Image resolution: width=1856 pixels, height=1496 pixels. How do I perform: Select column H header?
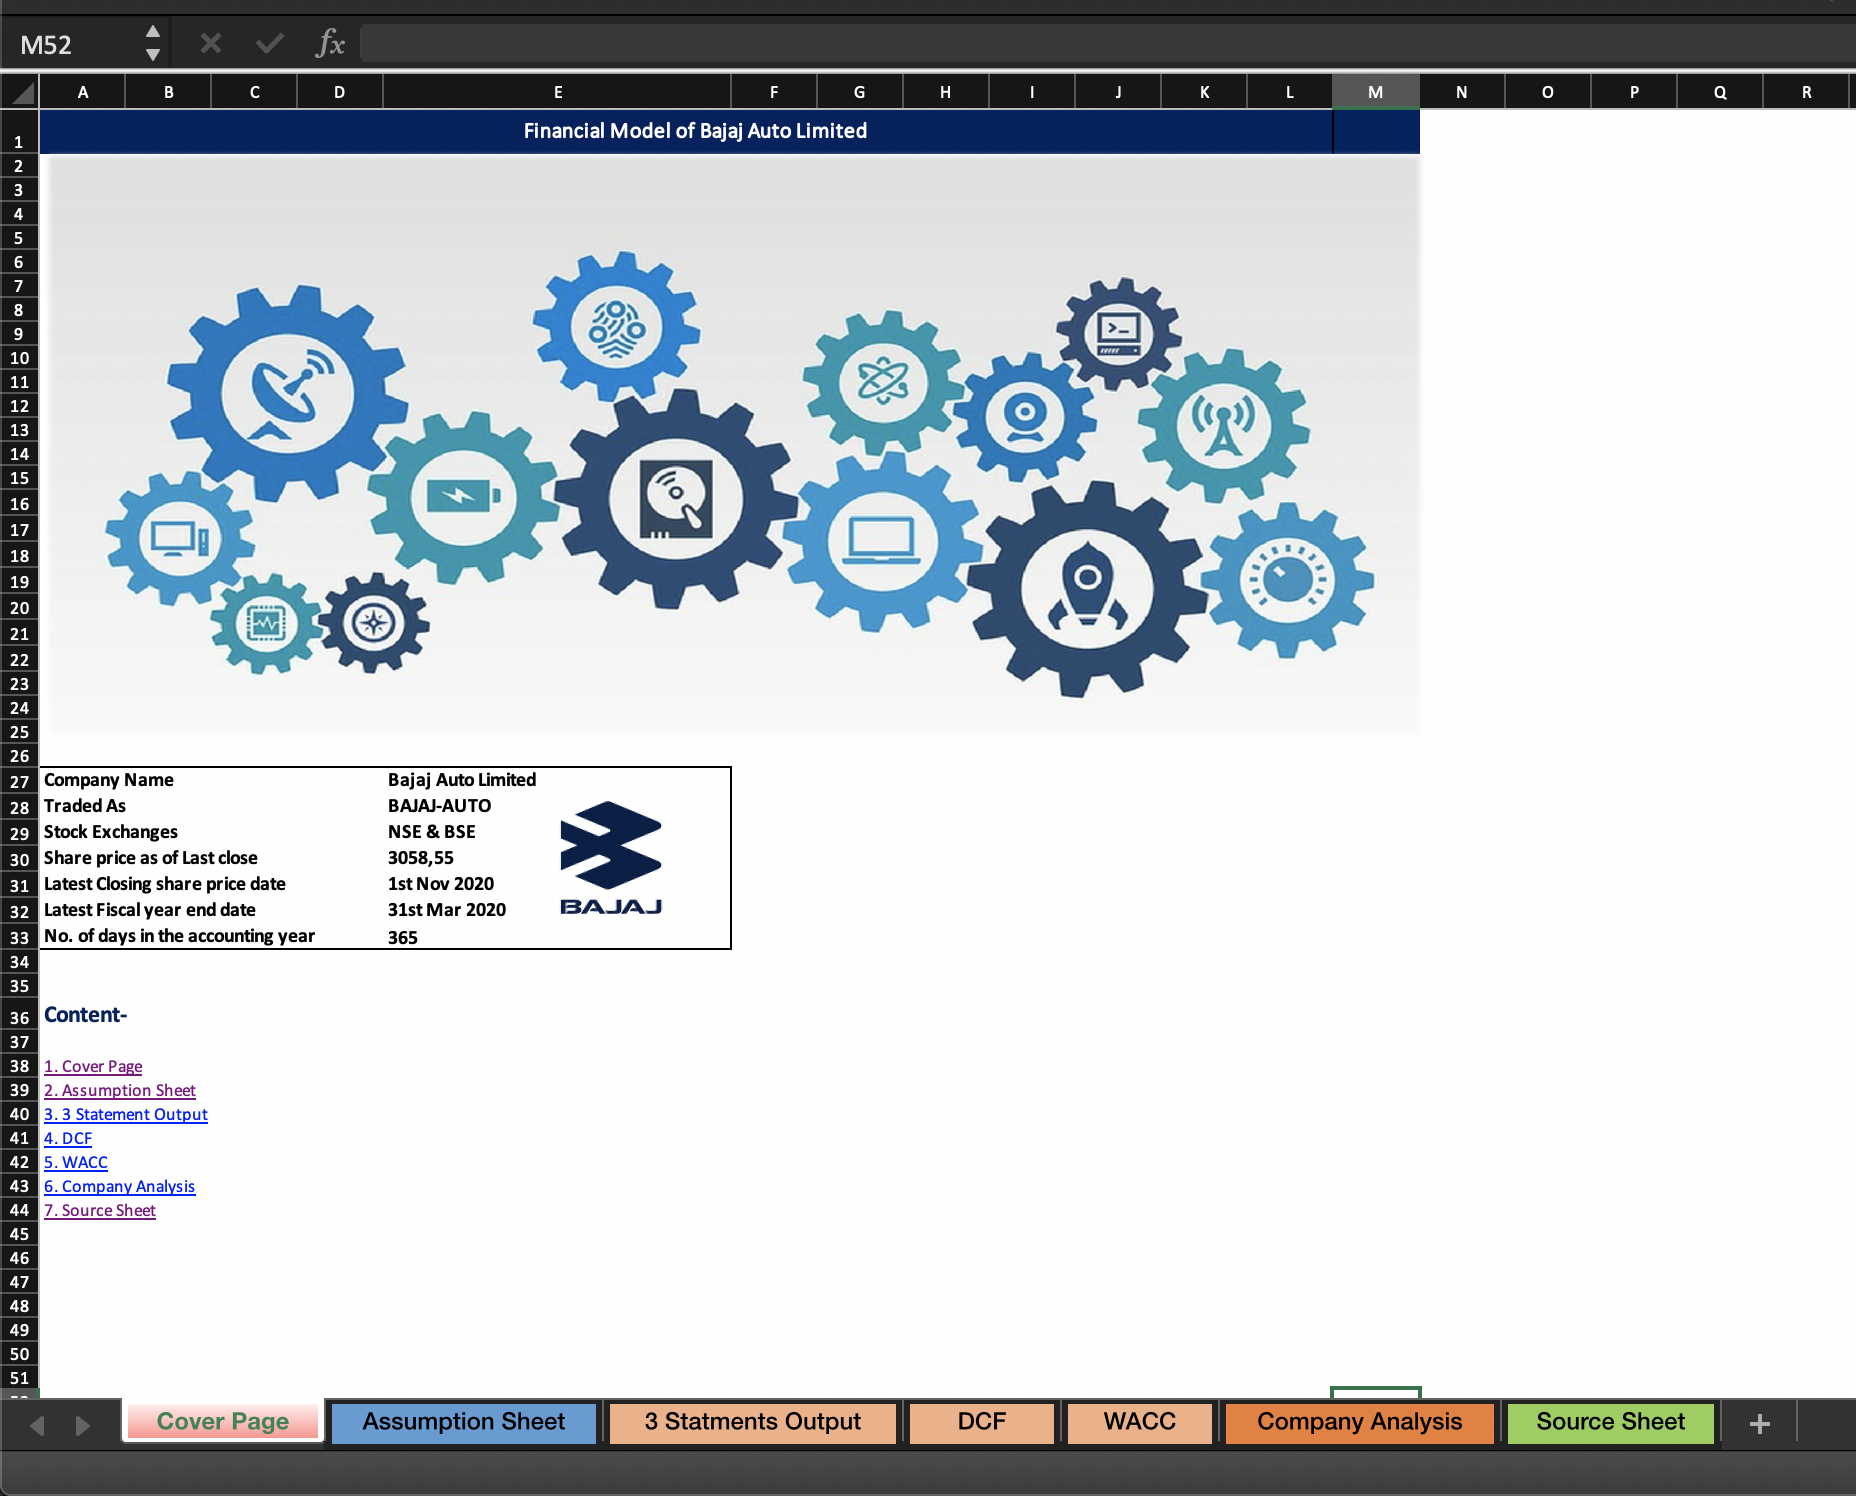pos(945,92)
